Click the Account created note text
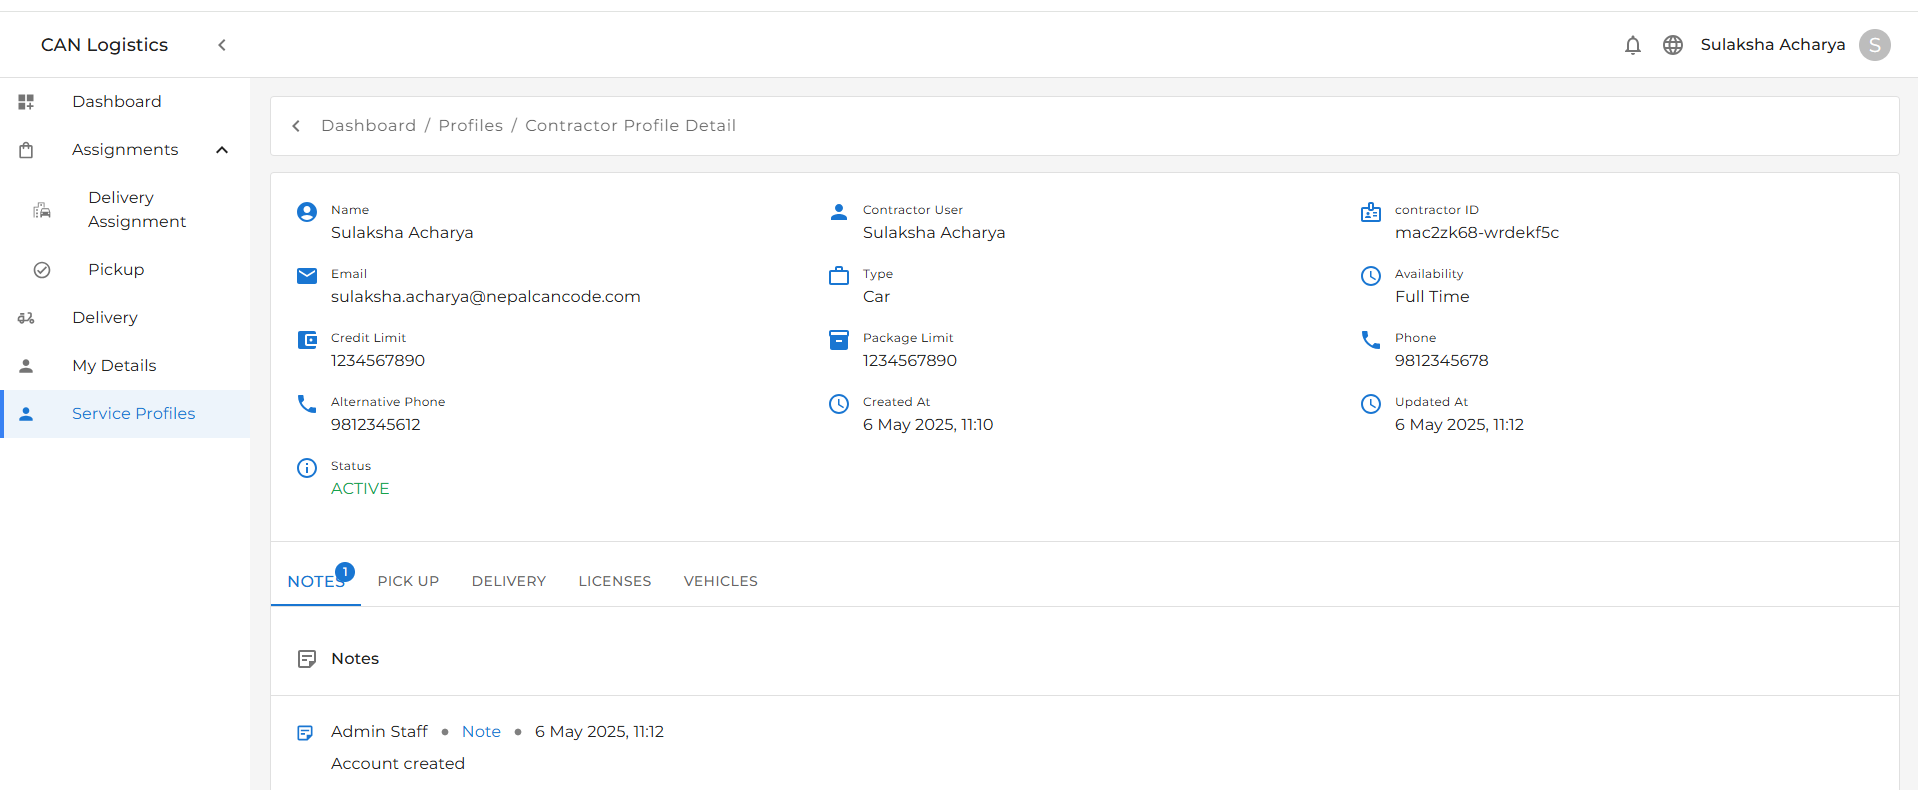 click(398, 764)
